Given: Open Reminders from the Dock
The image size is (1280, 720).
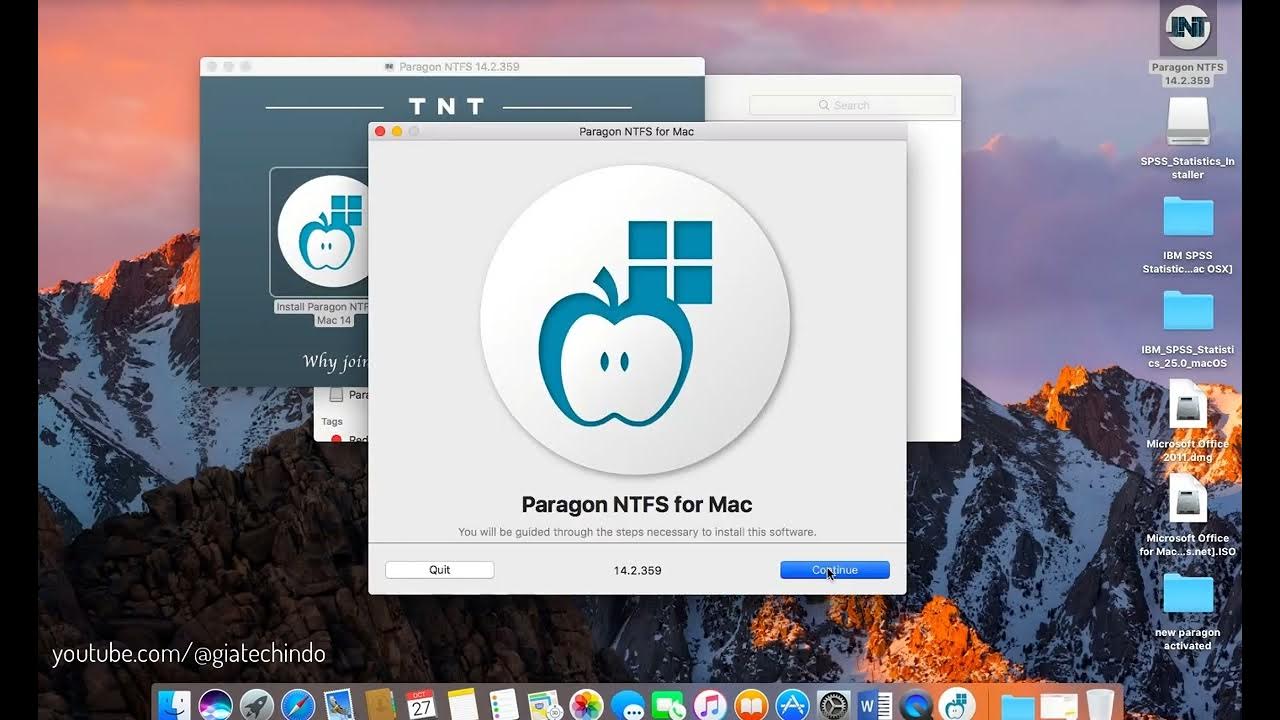Looking at the screenshot, I should (x=504, y=705).
